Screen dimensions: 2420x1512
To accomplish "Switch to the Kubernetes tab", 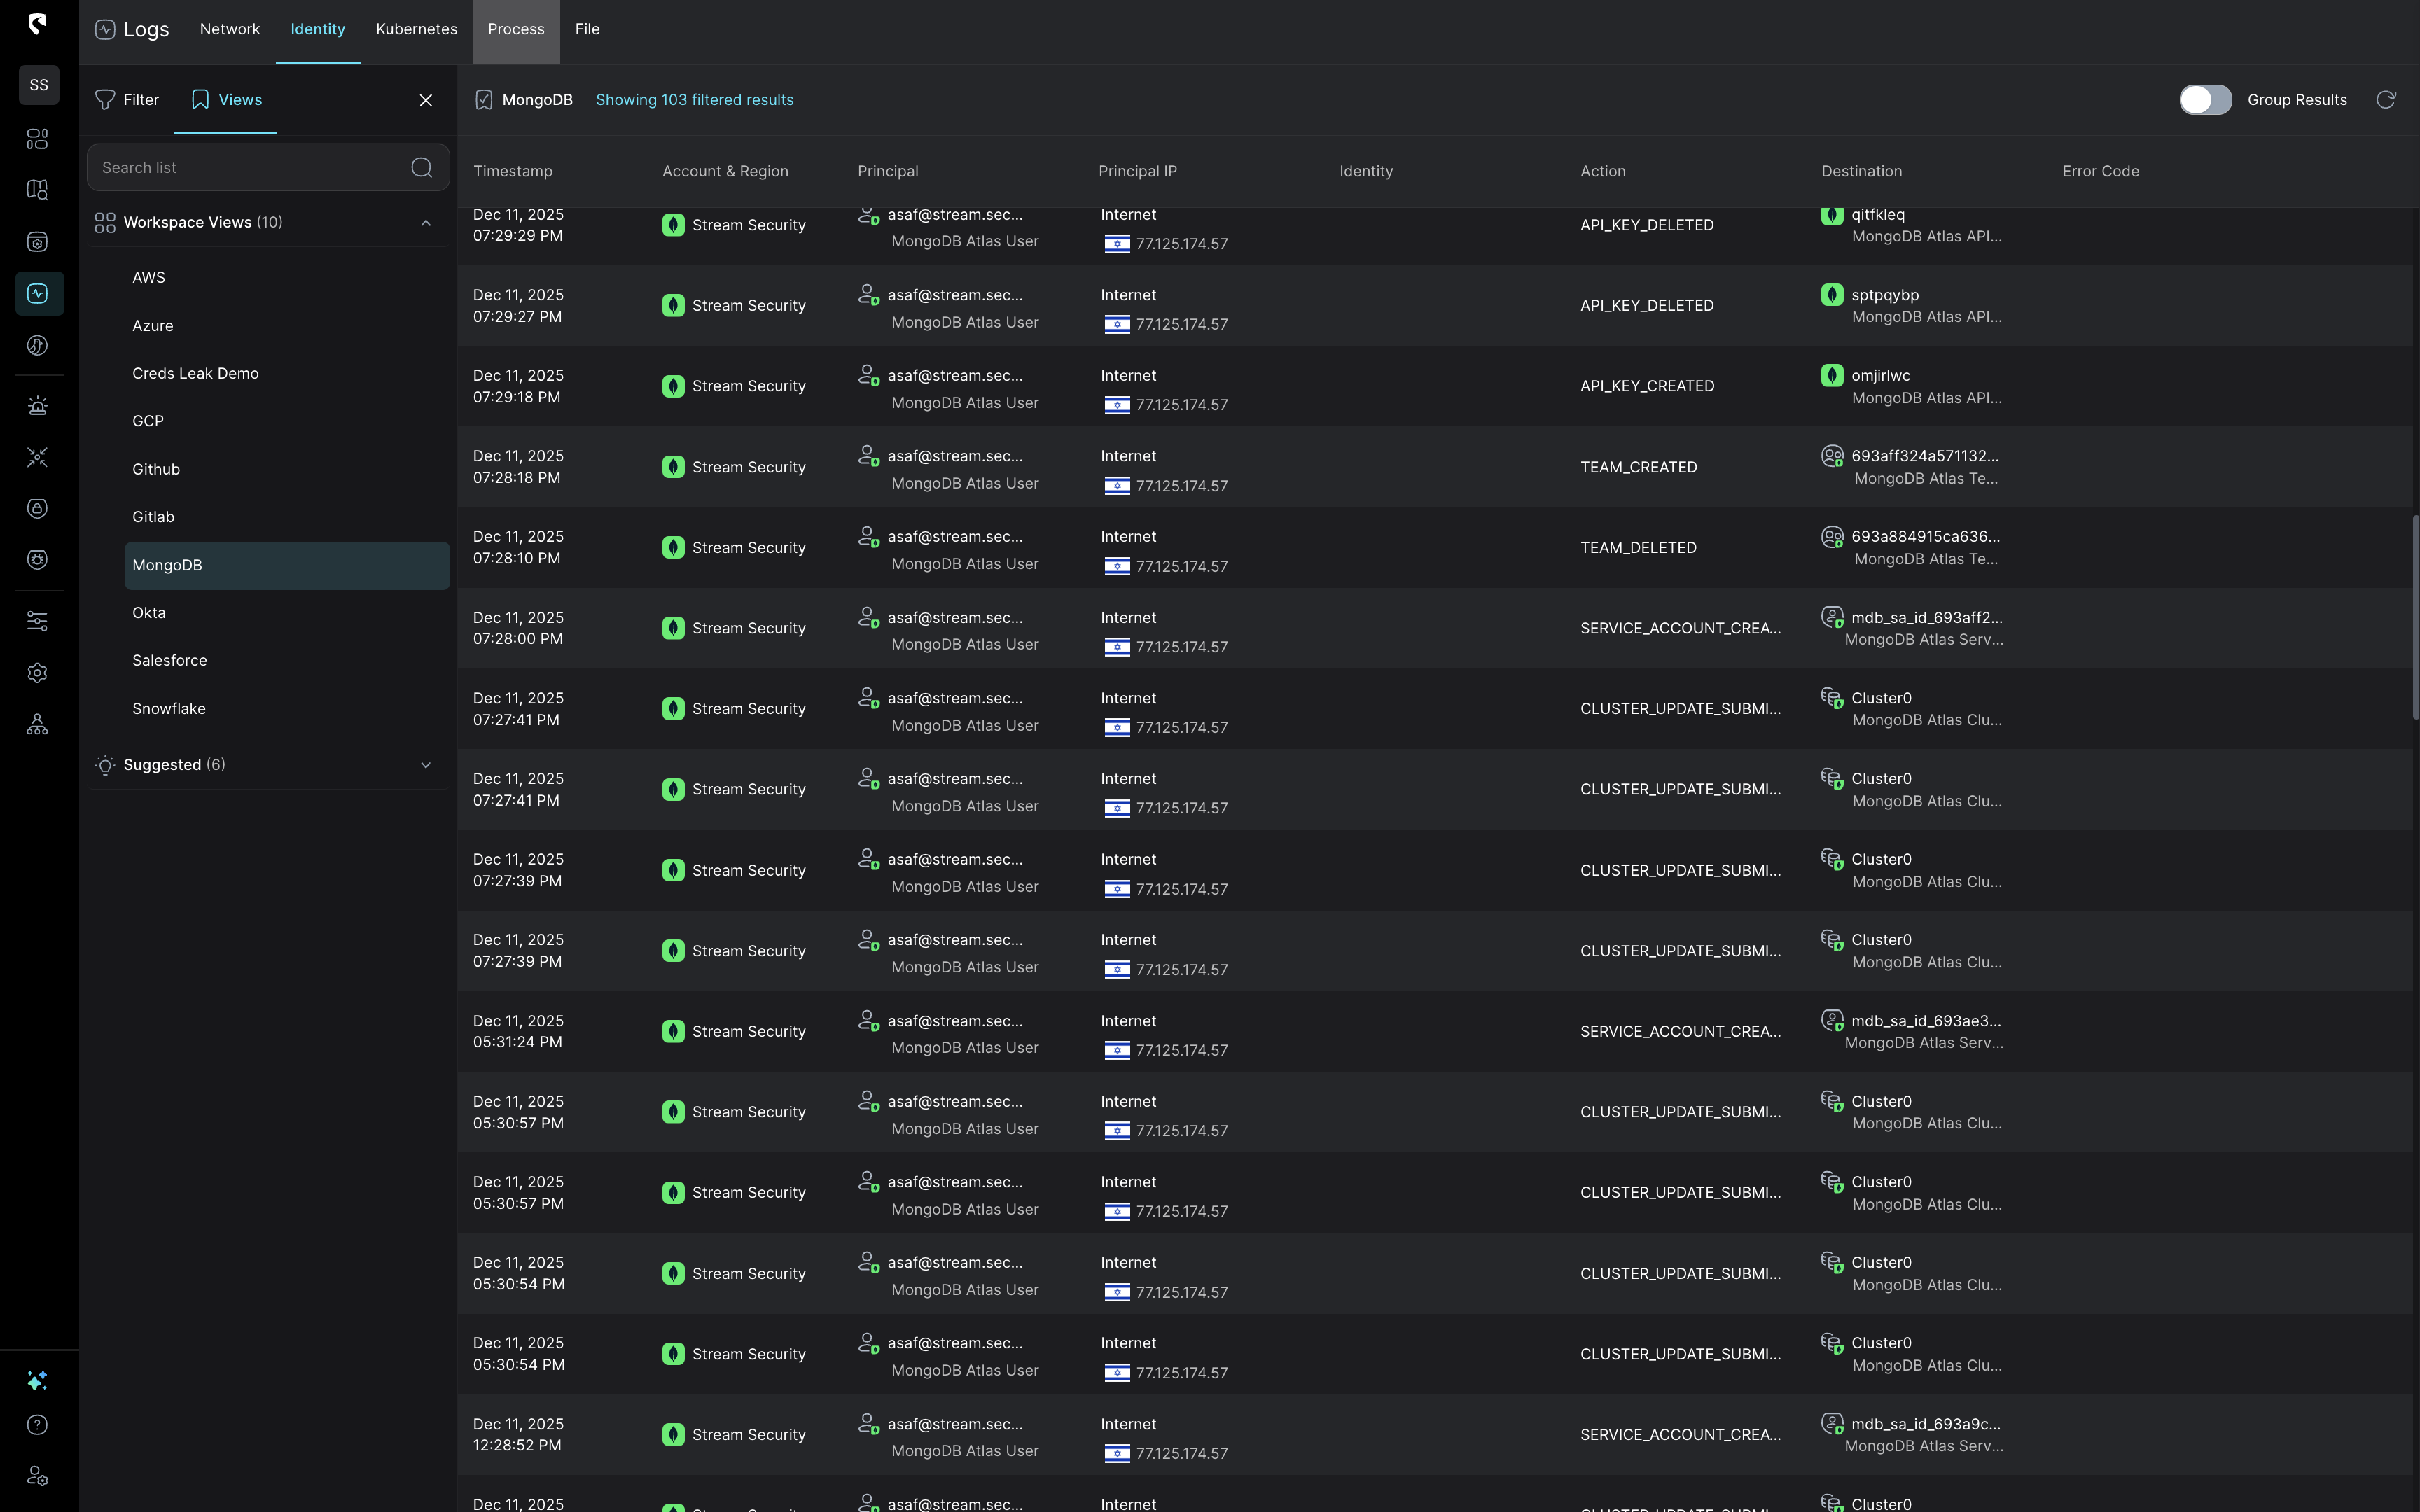I will [416, 30].
